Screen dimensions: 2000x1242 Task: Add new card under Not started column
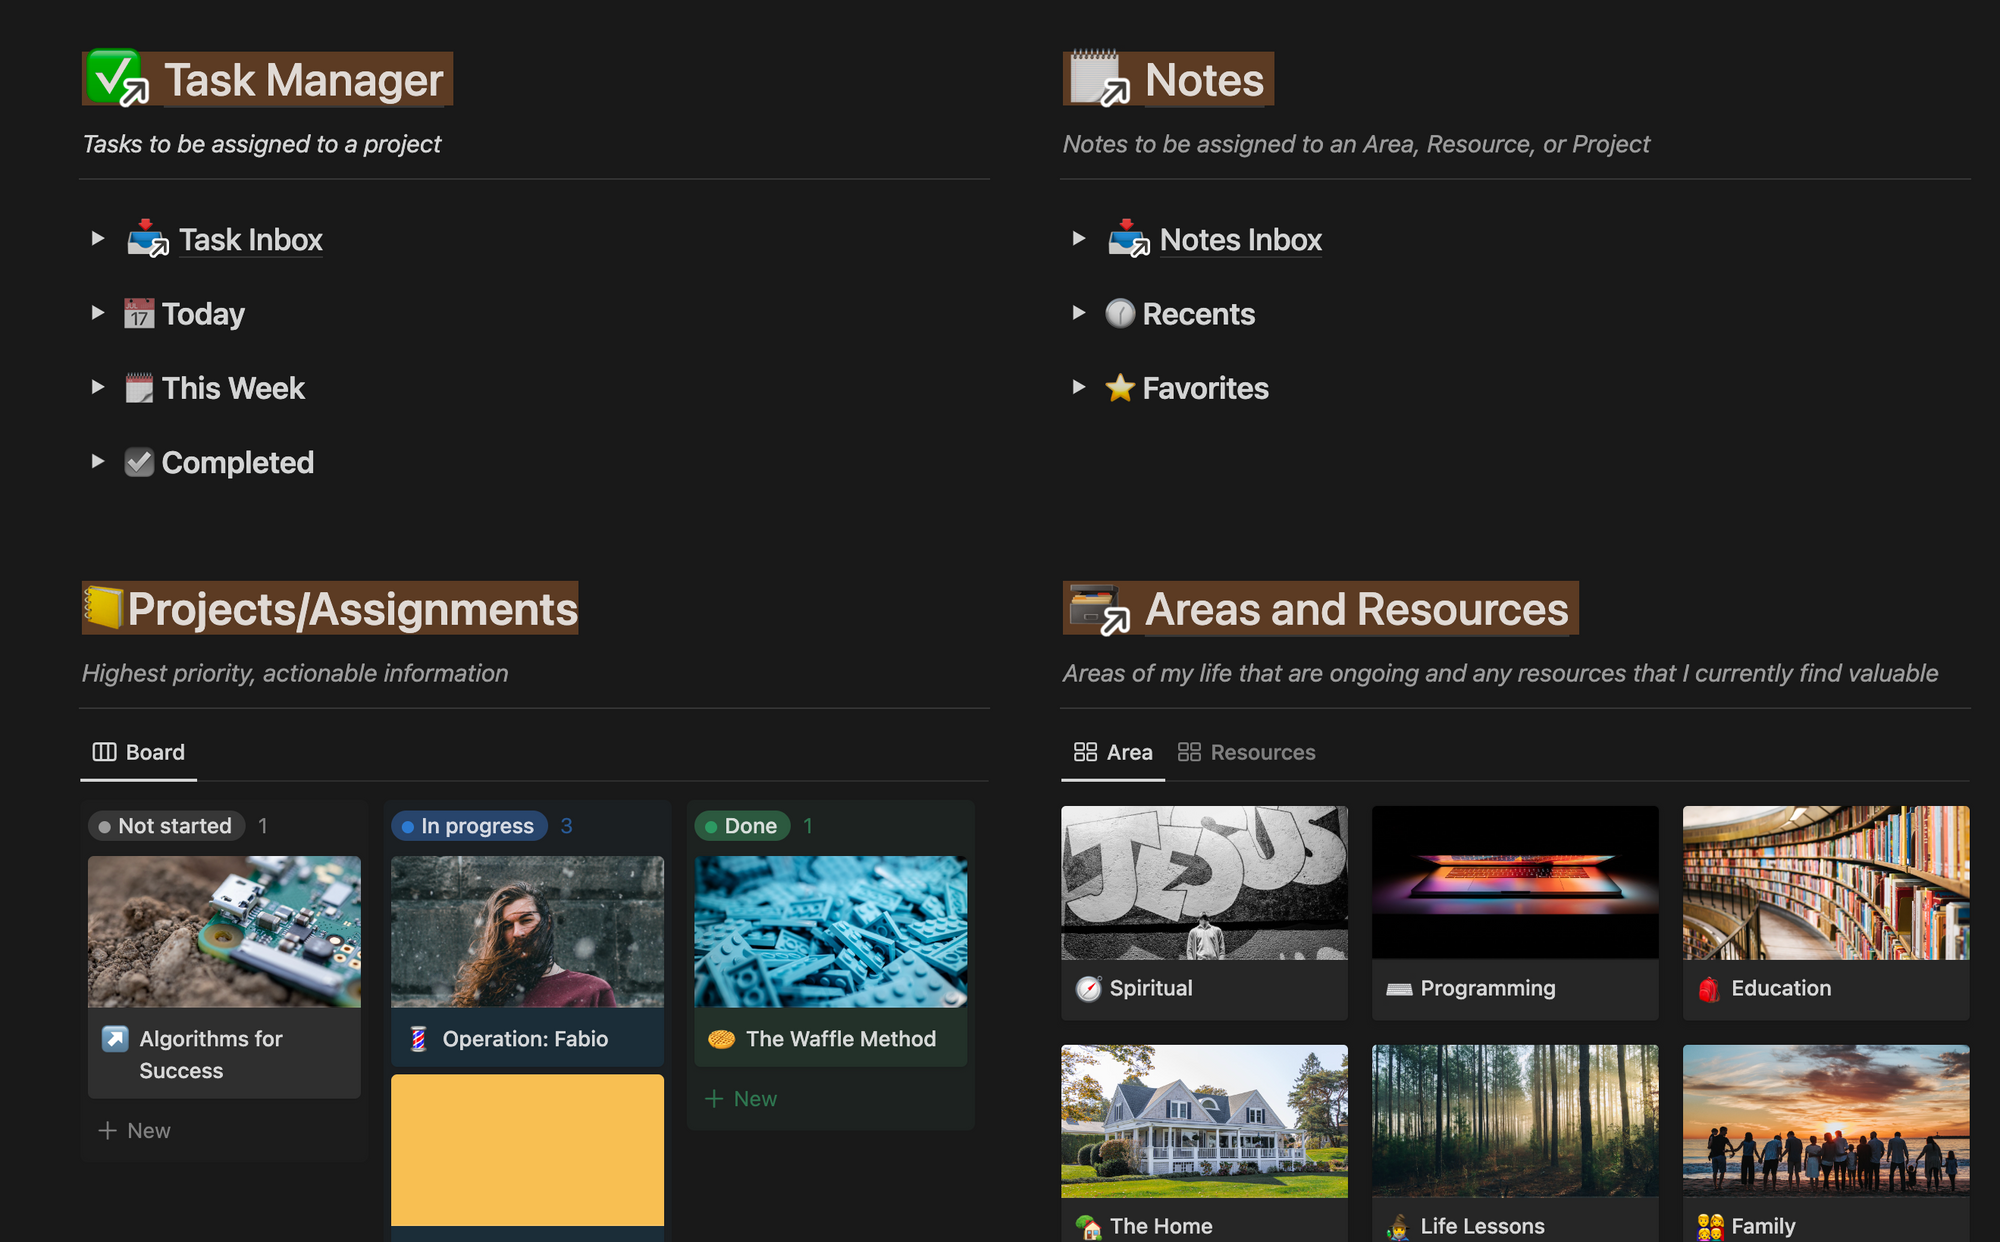coord(135,1131)
